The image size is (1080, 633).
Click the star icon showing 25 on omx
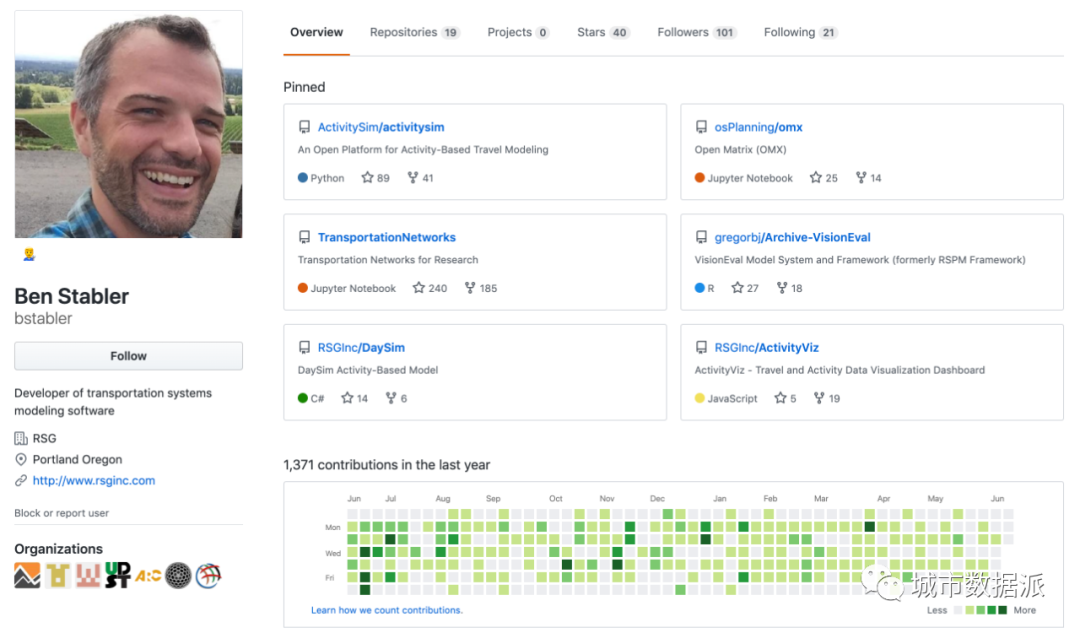816,177
